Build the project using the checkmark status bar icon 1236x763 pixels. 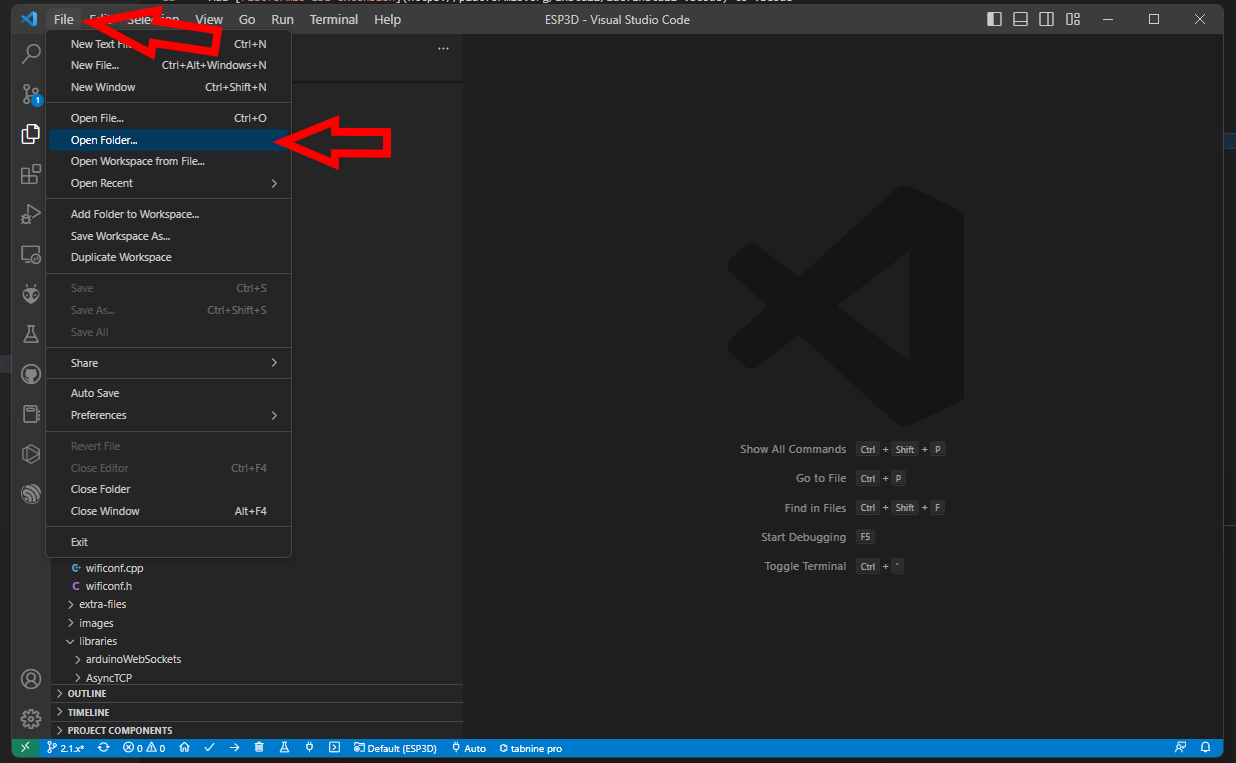click(211, 748)
